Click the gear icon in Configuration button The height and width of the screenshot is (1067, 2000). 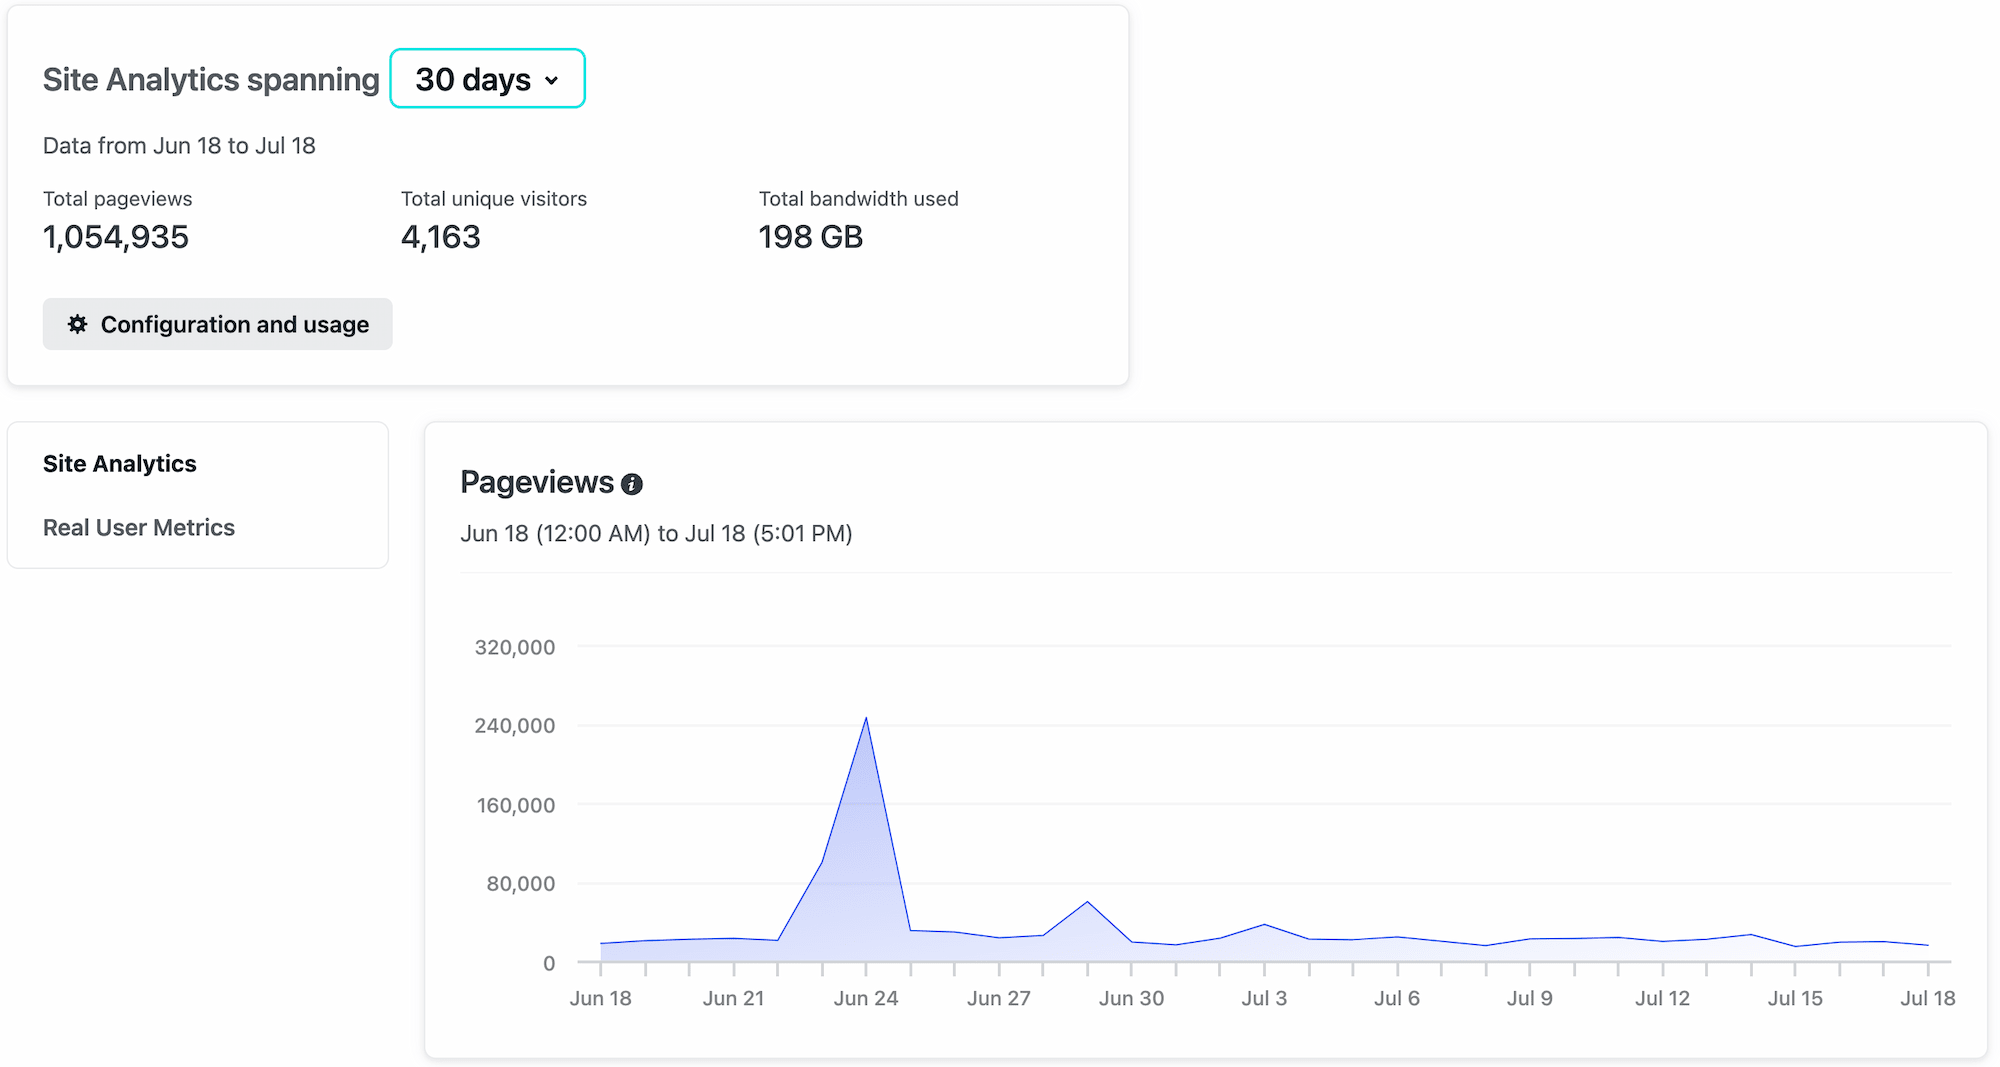tap(77, 324)
